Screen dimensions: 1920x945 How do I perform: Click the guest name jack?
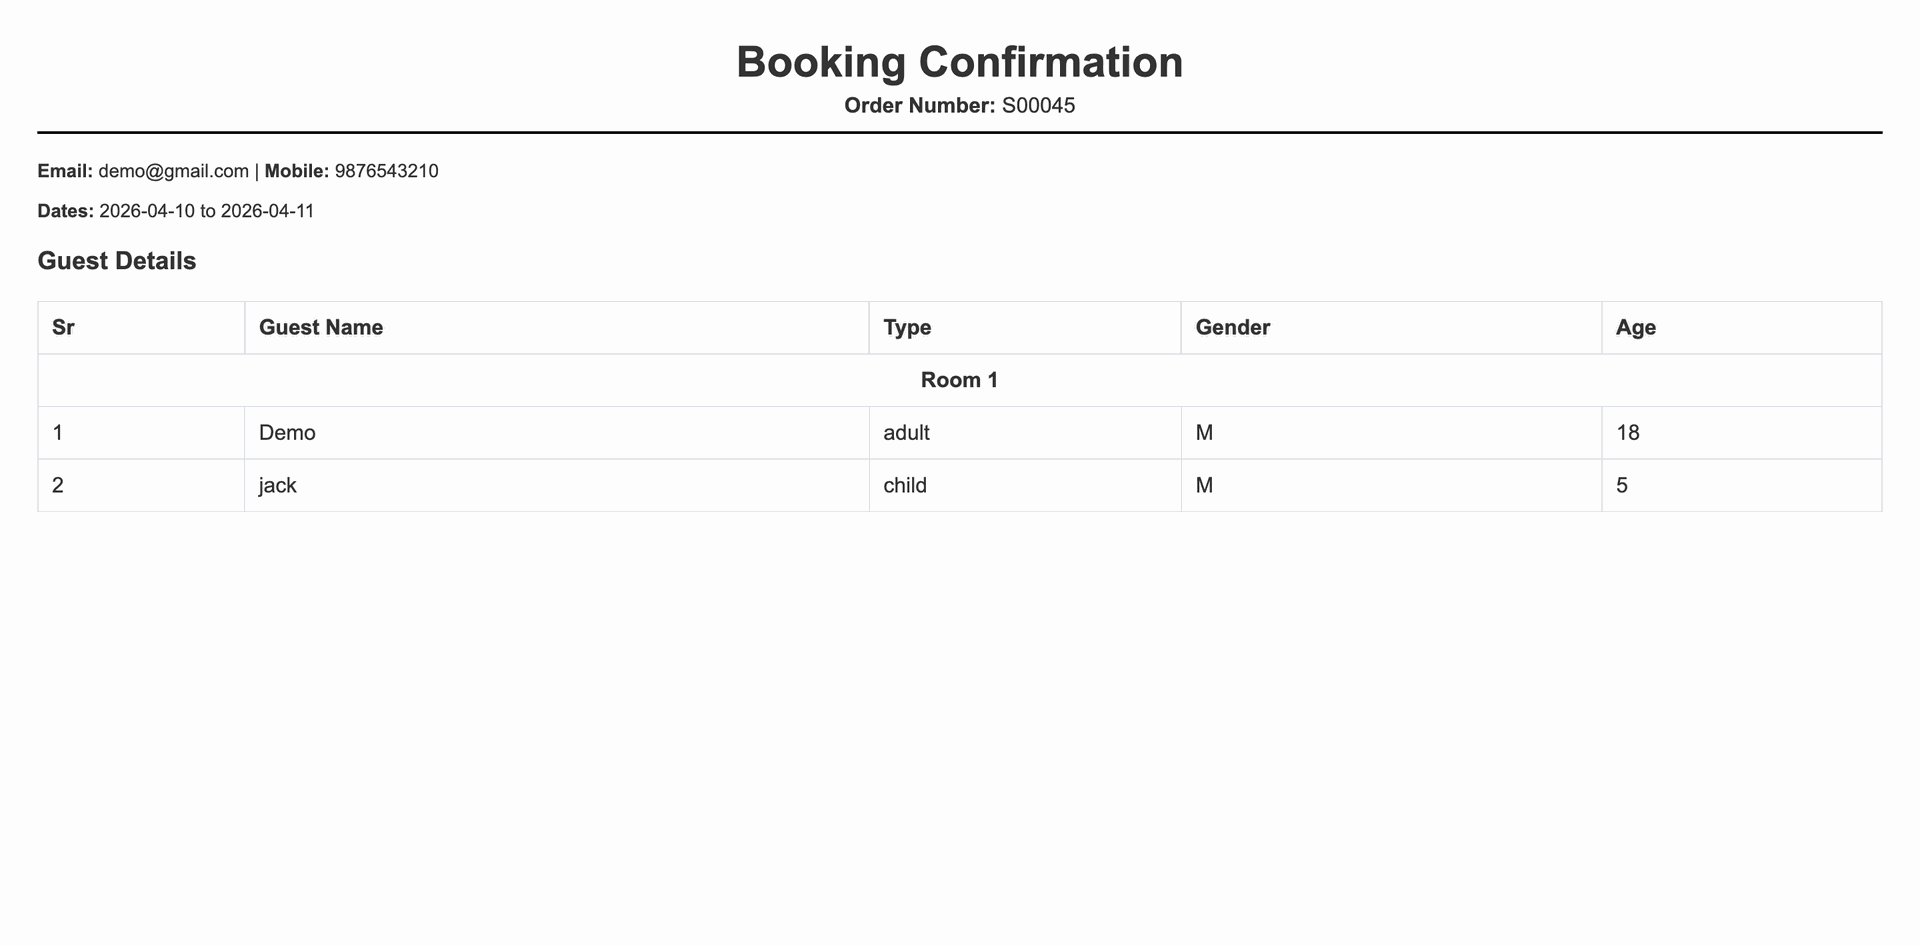278,486
